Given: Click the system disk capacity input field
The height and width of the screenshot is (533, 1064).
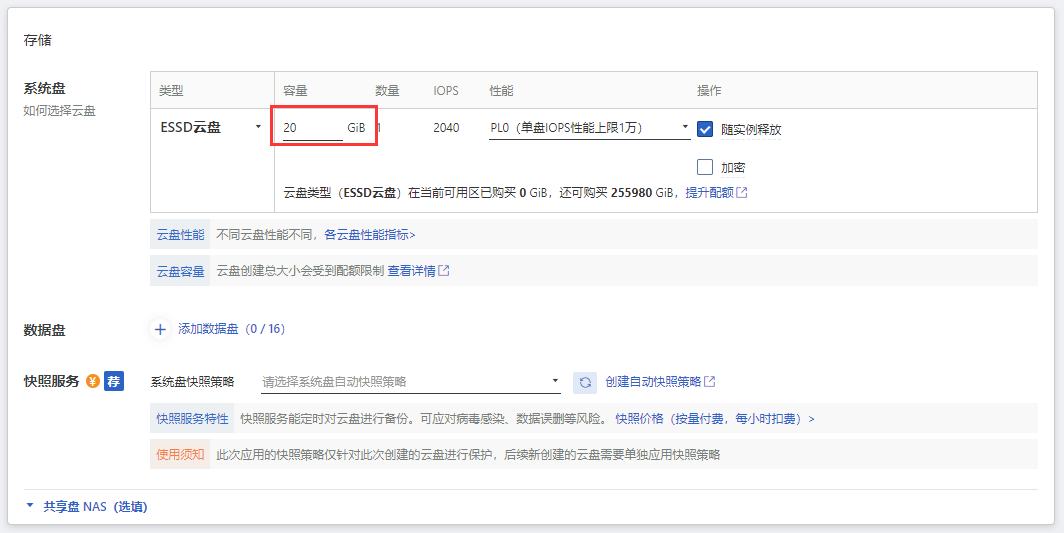Looking at the screenshot, I should coord(312,129).
